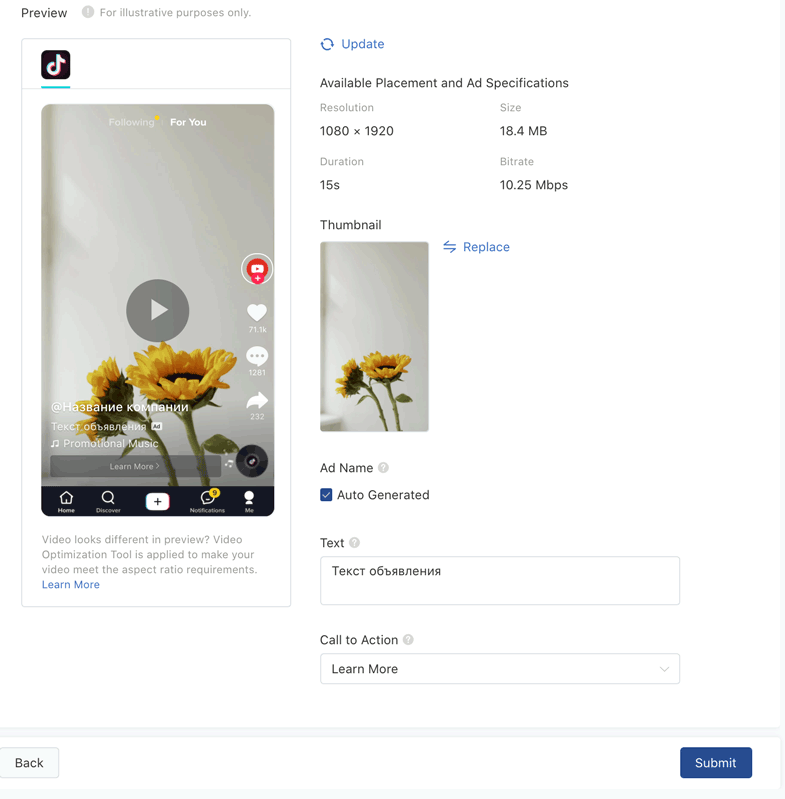Switch to the For You tab
This screenshot has height=799, width=785.
click(188, 122)
